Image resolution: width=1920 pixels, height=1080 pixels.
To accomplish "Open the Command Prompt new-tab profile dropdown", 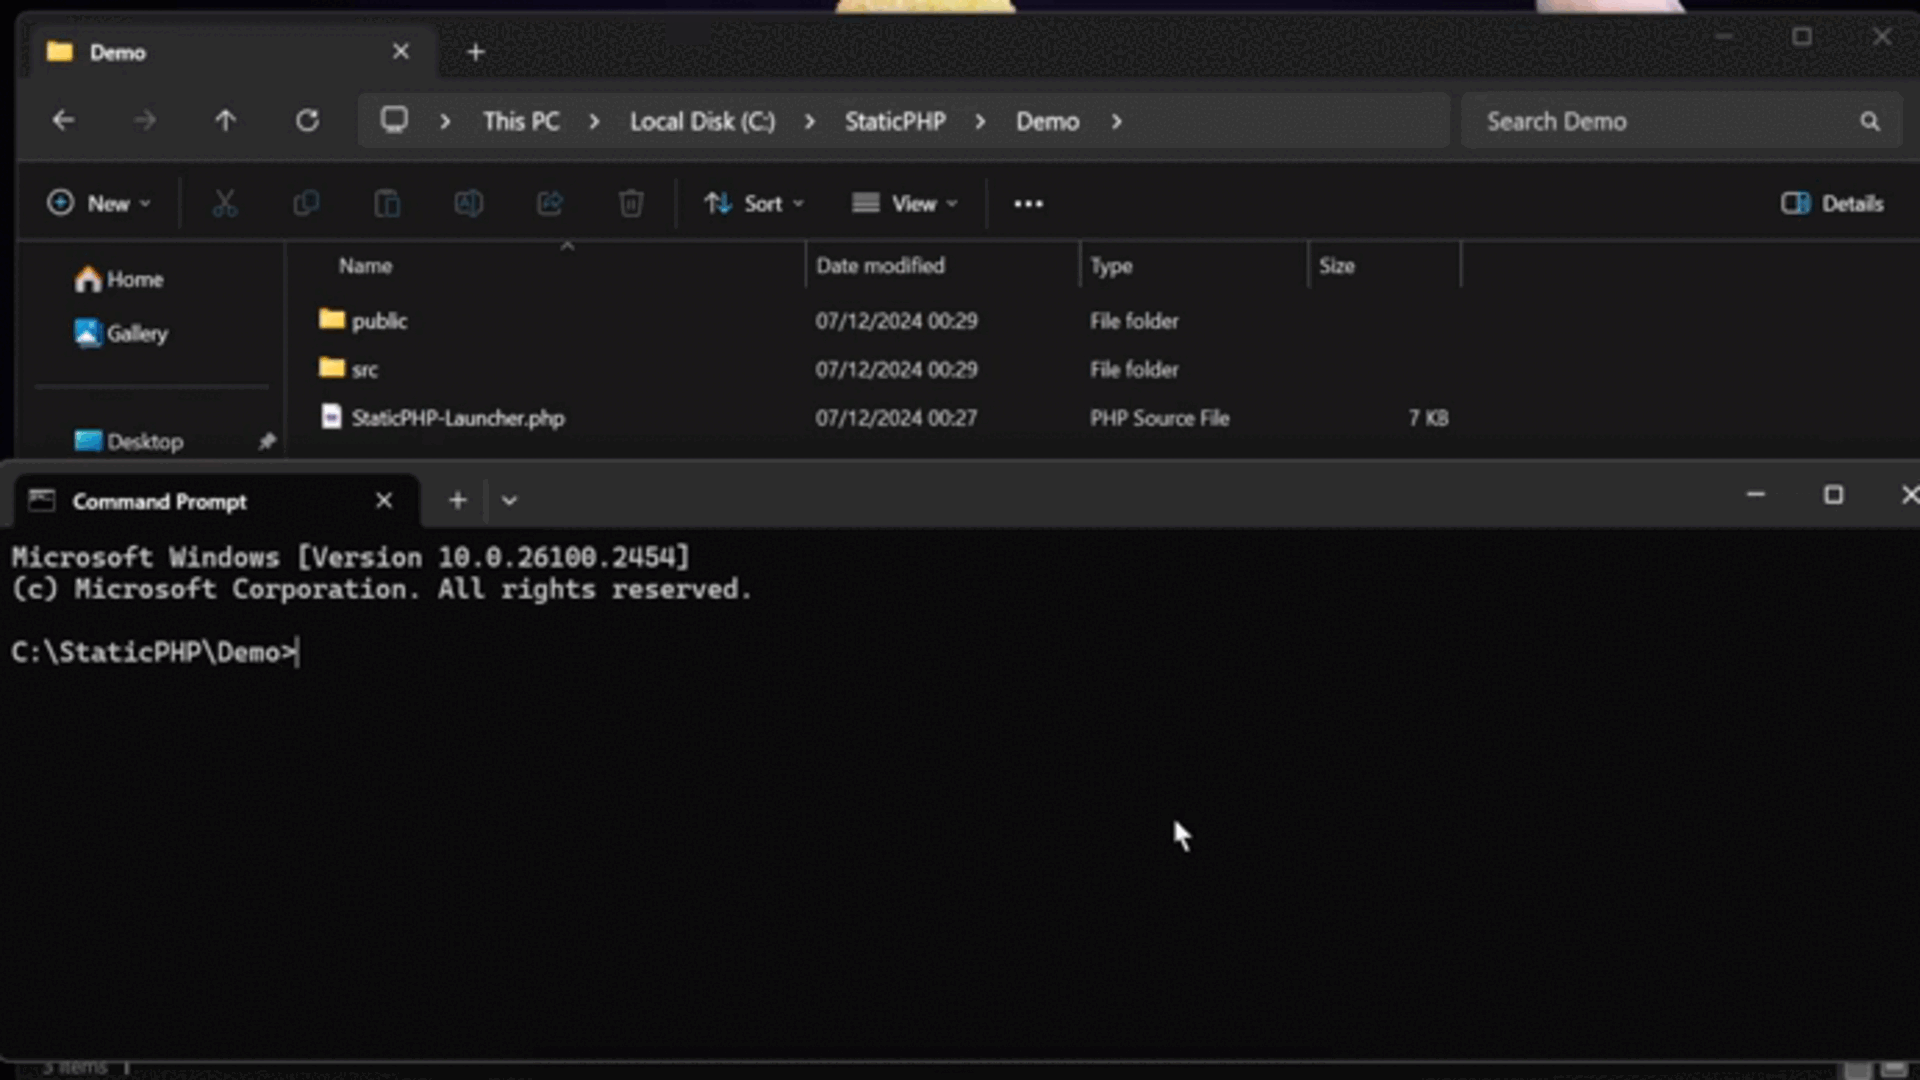I will 509,501.
